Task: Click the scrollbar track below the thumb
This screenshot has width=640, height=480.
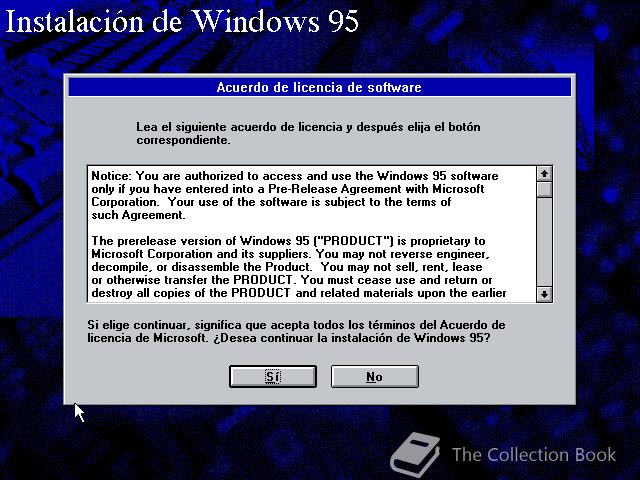Action: (x=544, y=242)
